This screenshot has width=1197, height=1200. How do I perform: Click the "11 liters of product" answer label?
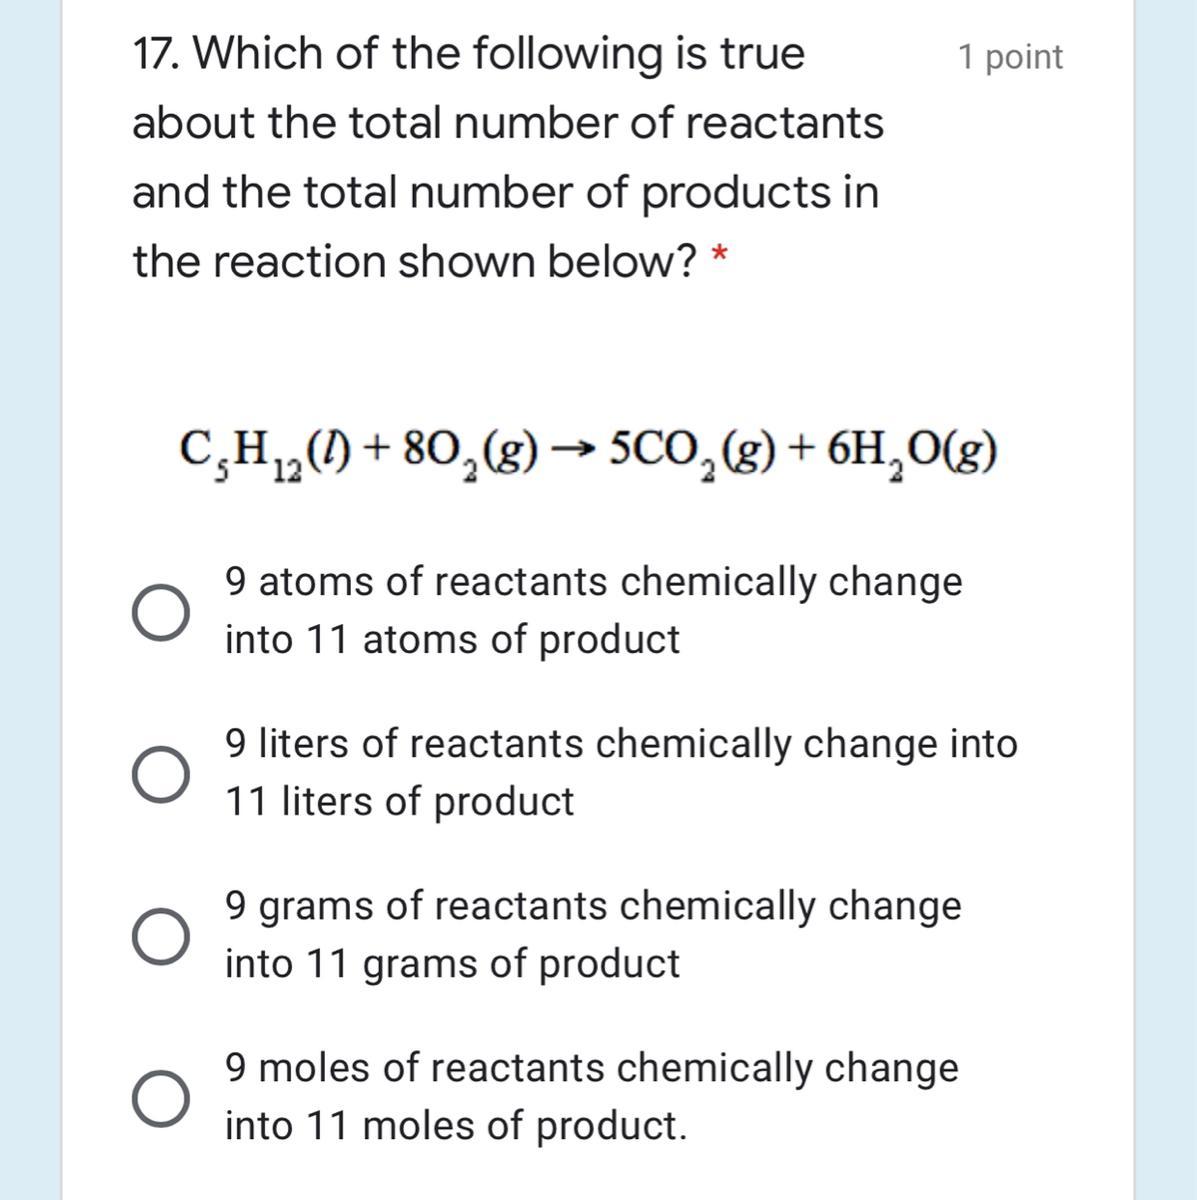pos(400,802)
